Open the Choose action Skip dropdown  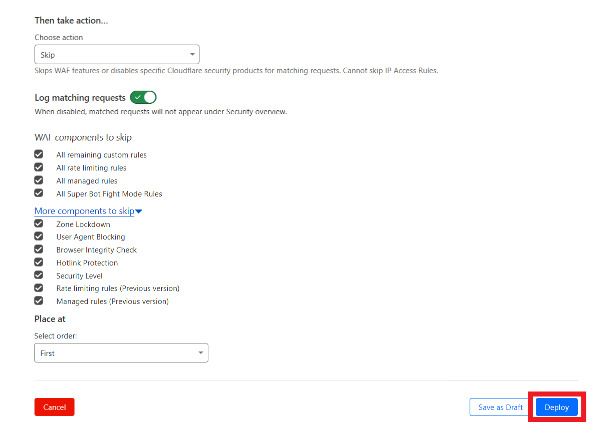point(117,54)
